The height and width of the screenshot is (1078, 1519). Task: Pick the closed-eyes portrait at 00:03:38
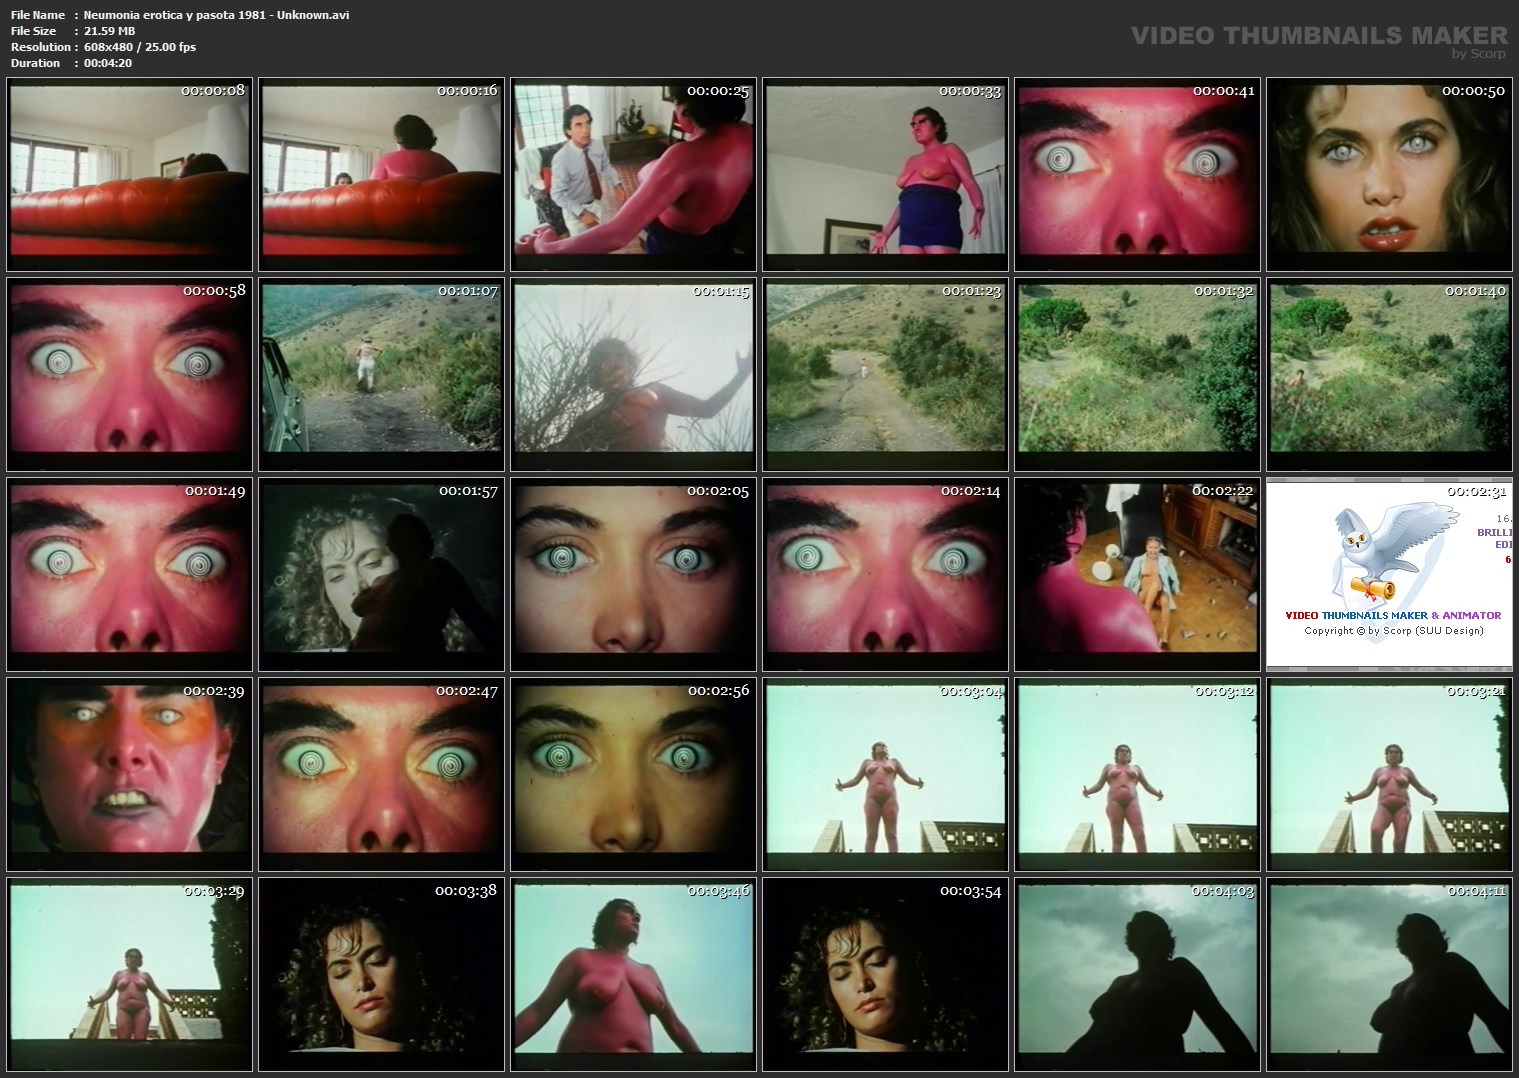tap(382, 974)
